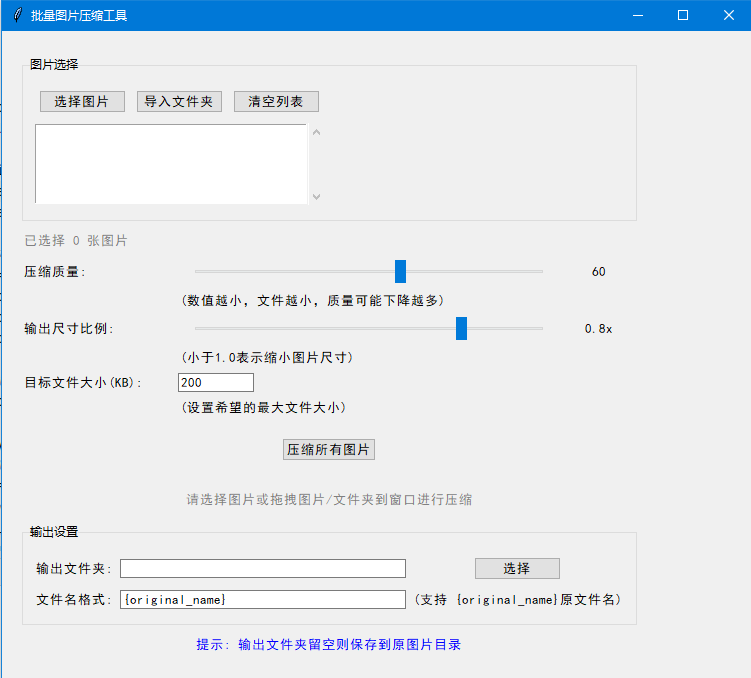This screenshot has width=751, height=678.
Task: Click the hint 设置希望的最大文件大小
Action: (264, 408)
